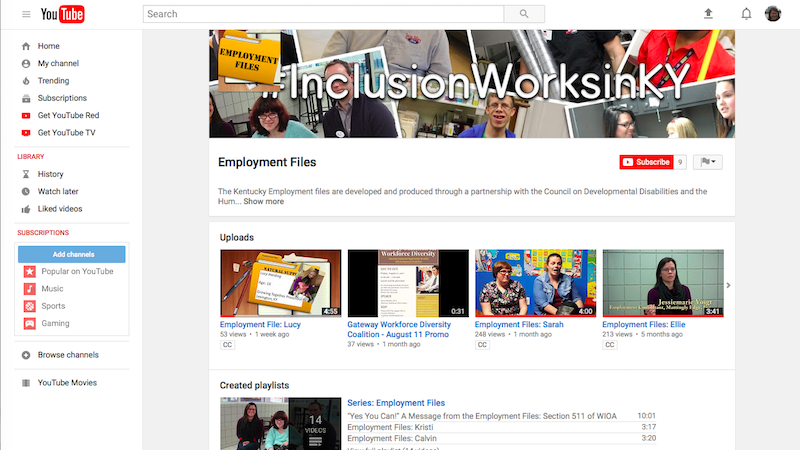Play the Sarah video thumbnail
Screen dimensions: 800x450
point(536,283)
